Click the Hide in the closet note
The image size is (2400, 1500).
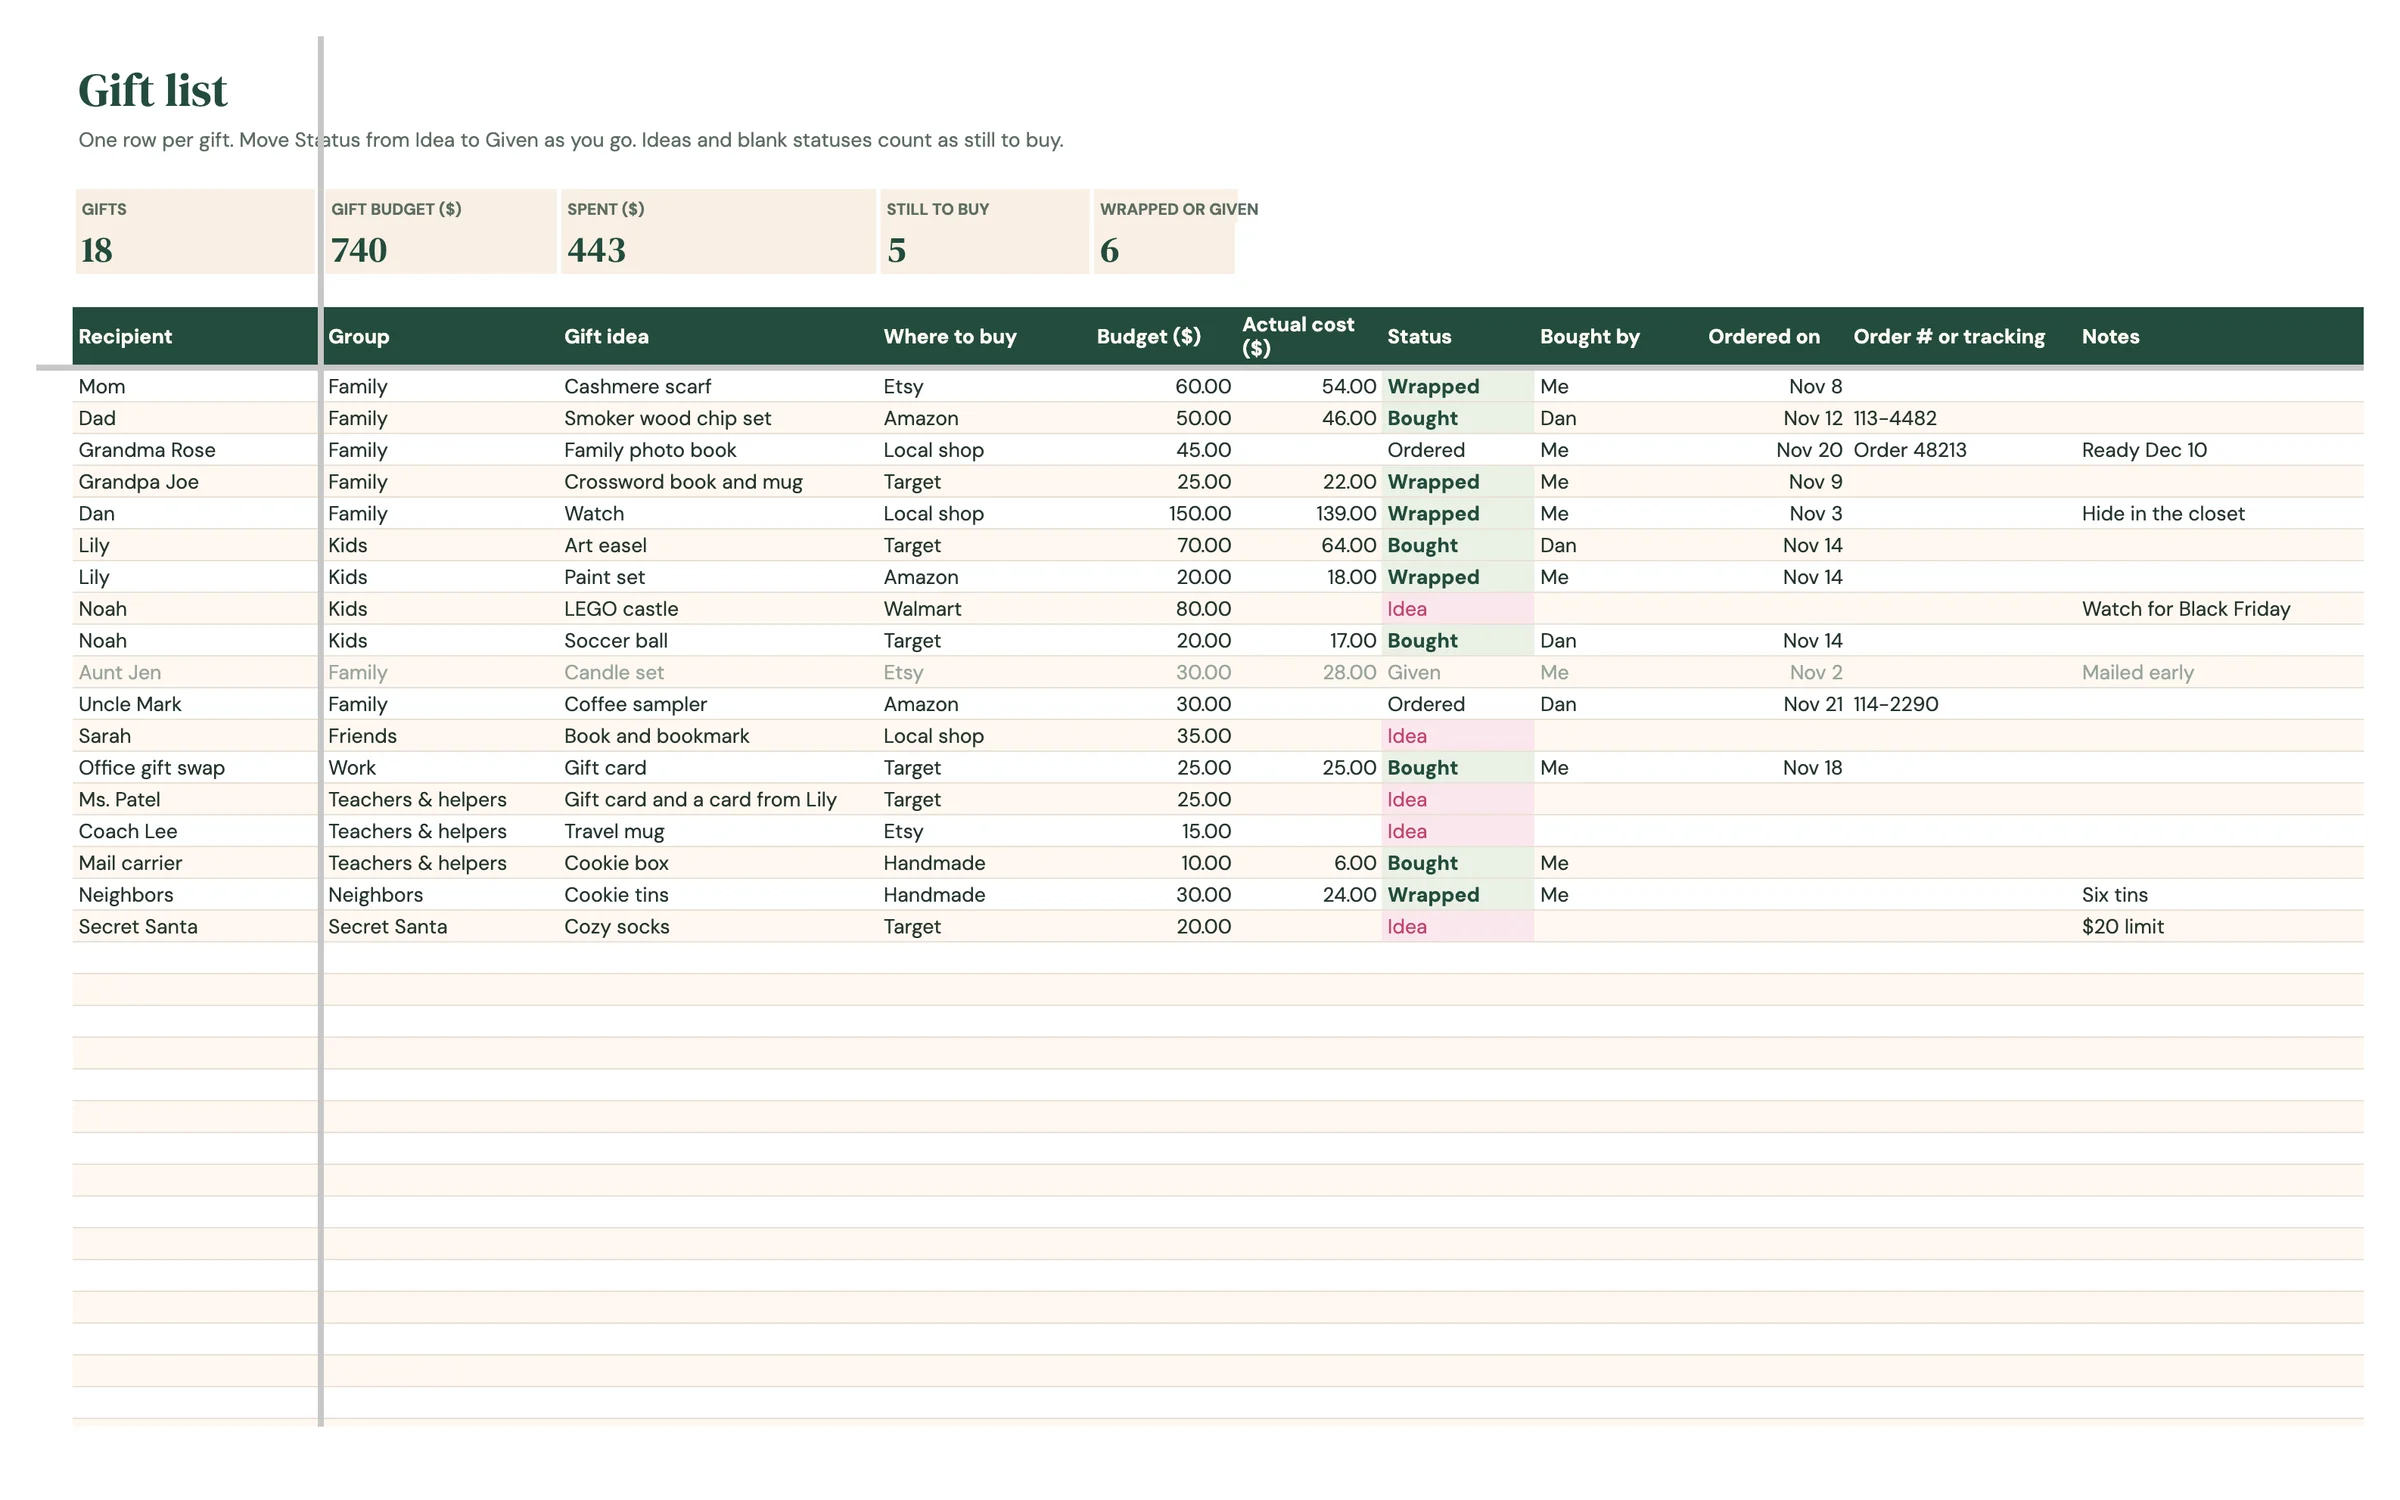pyautogui.click(x=2163, y=513)
